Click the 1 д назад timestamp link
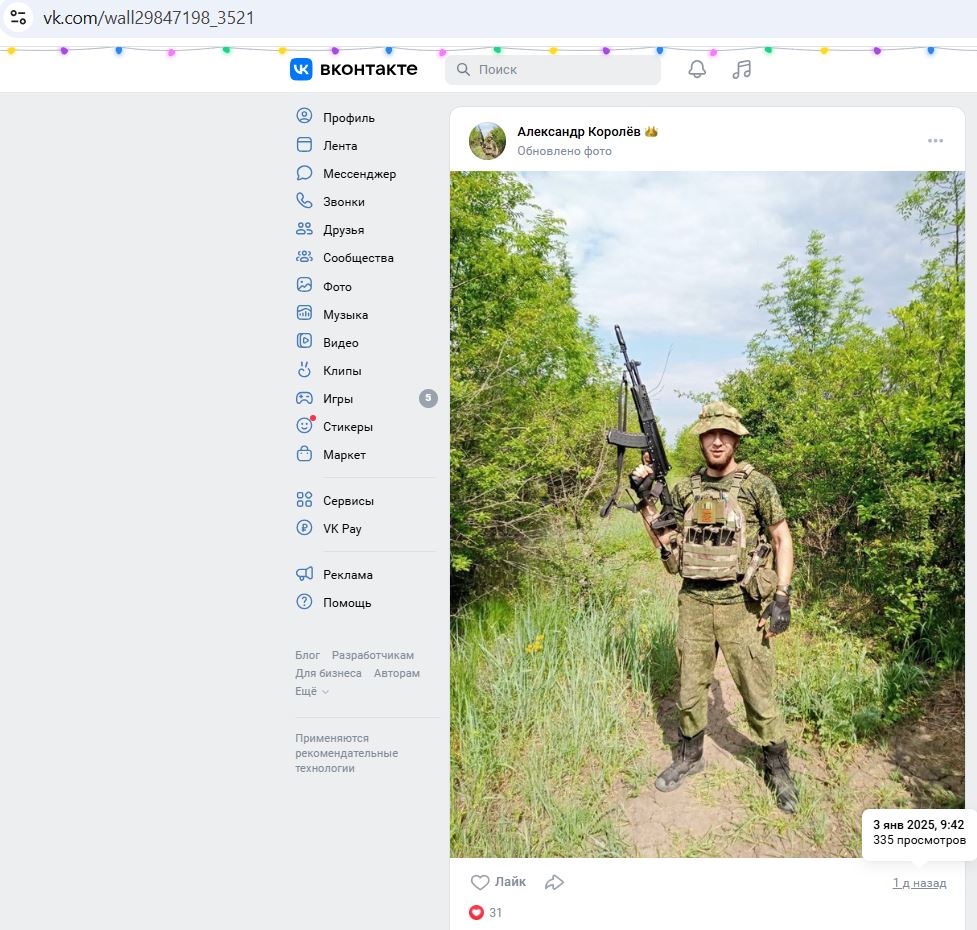 click(919, 883)
